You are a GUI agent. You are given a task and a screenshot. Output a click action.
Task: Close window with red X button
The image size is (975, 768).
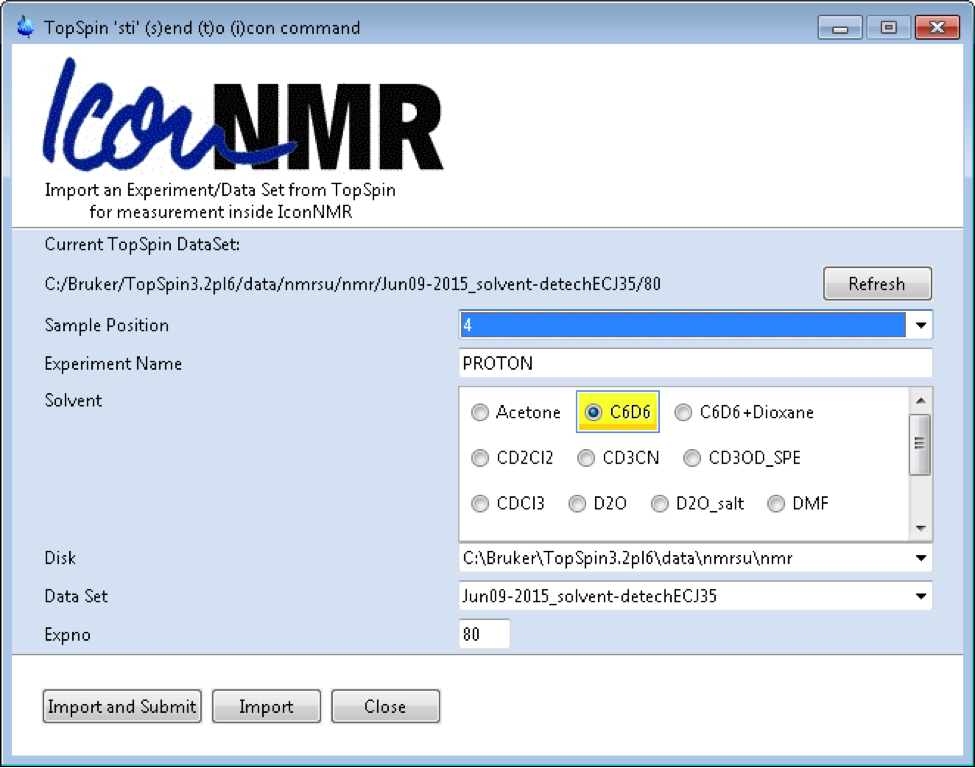(937, 28)
